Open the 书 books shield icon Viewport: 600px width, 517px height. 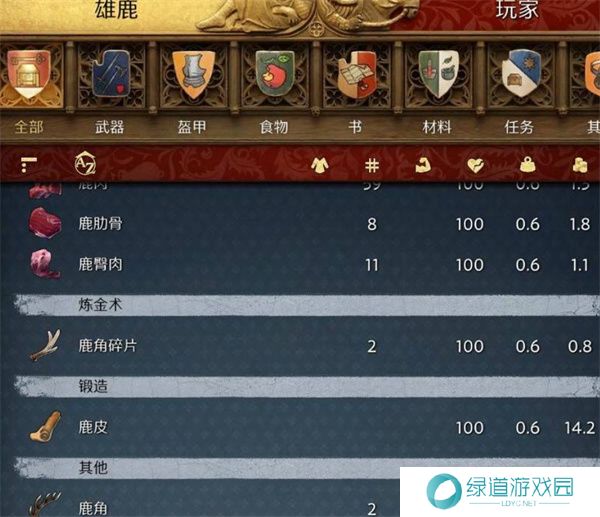pyautogui.click(x=357, y=74)
